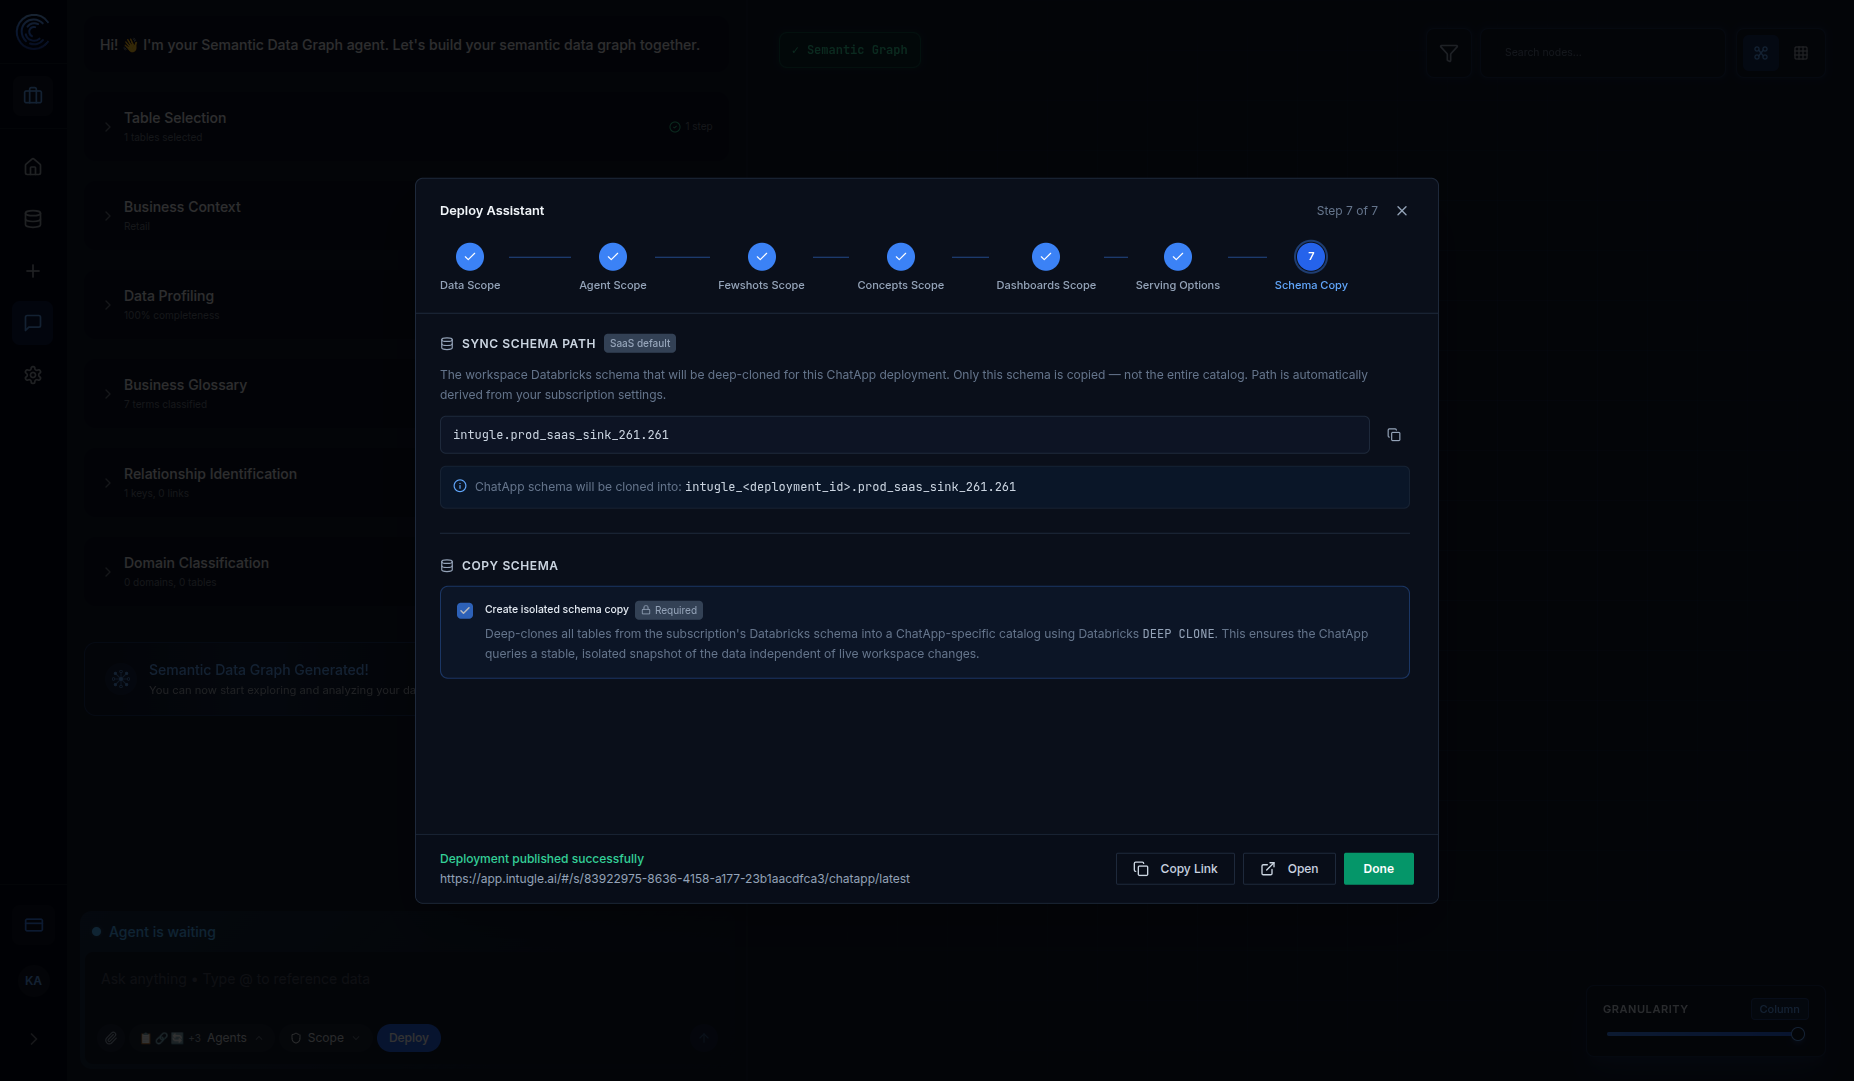Click the Intugle logo icon in sidebar

coord(33,32)
